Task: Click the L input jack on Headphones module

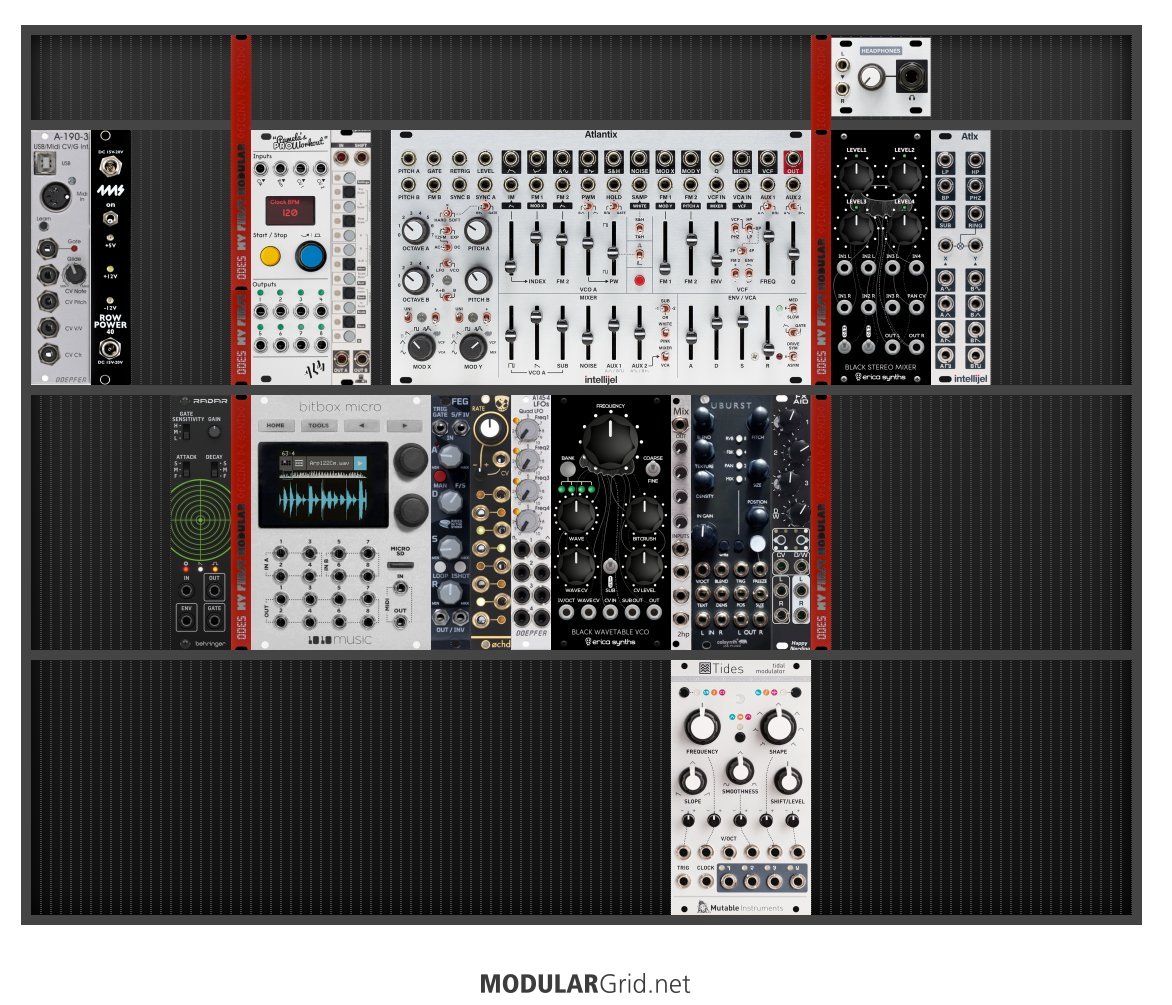Action: (842, 65)
